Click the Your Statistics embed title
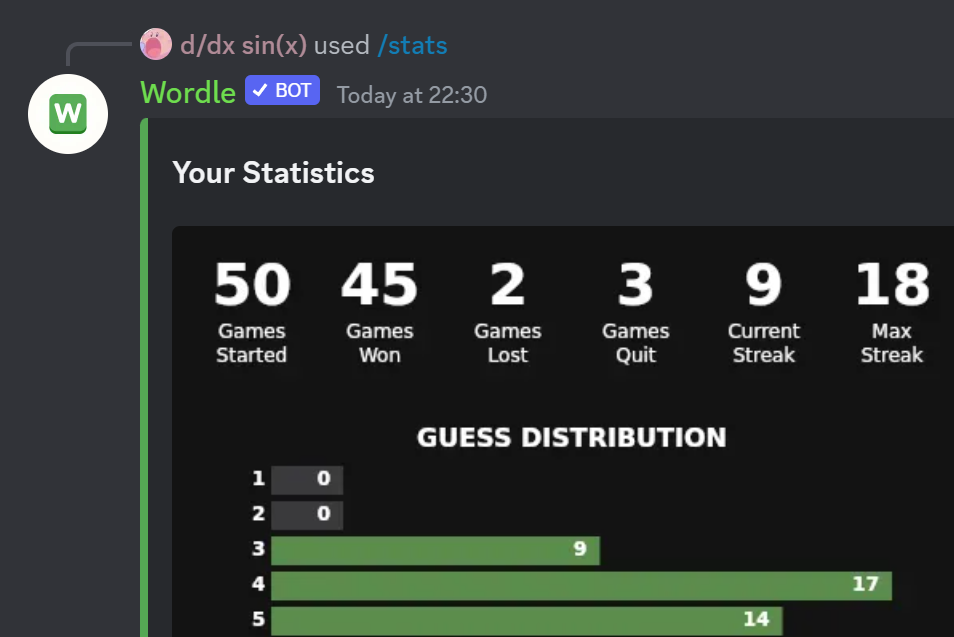 coord(273,173)
